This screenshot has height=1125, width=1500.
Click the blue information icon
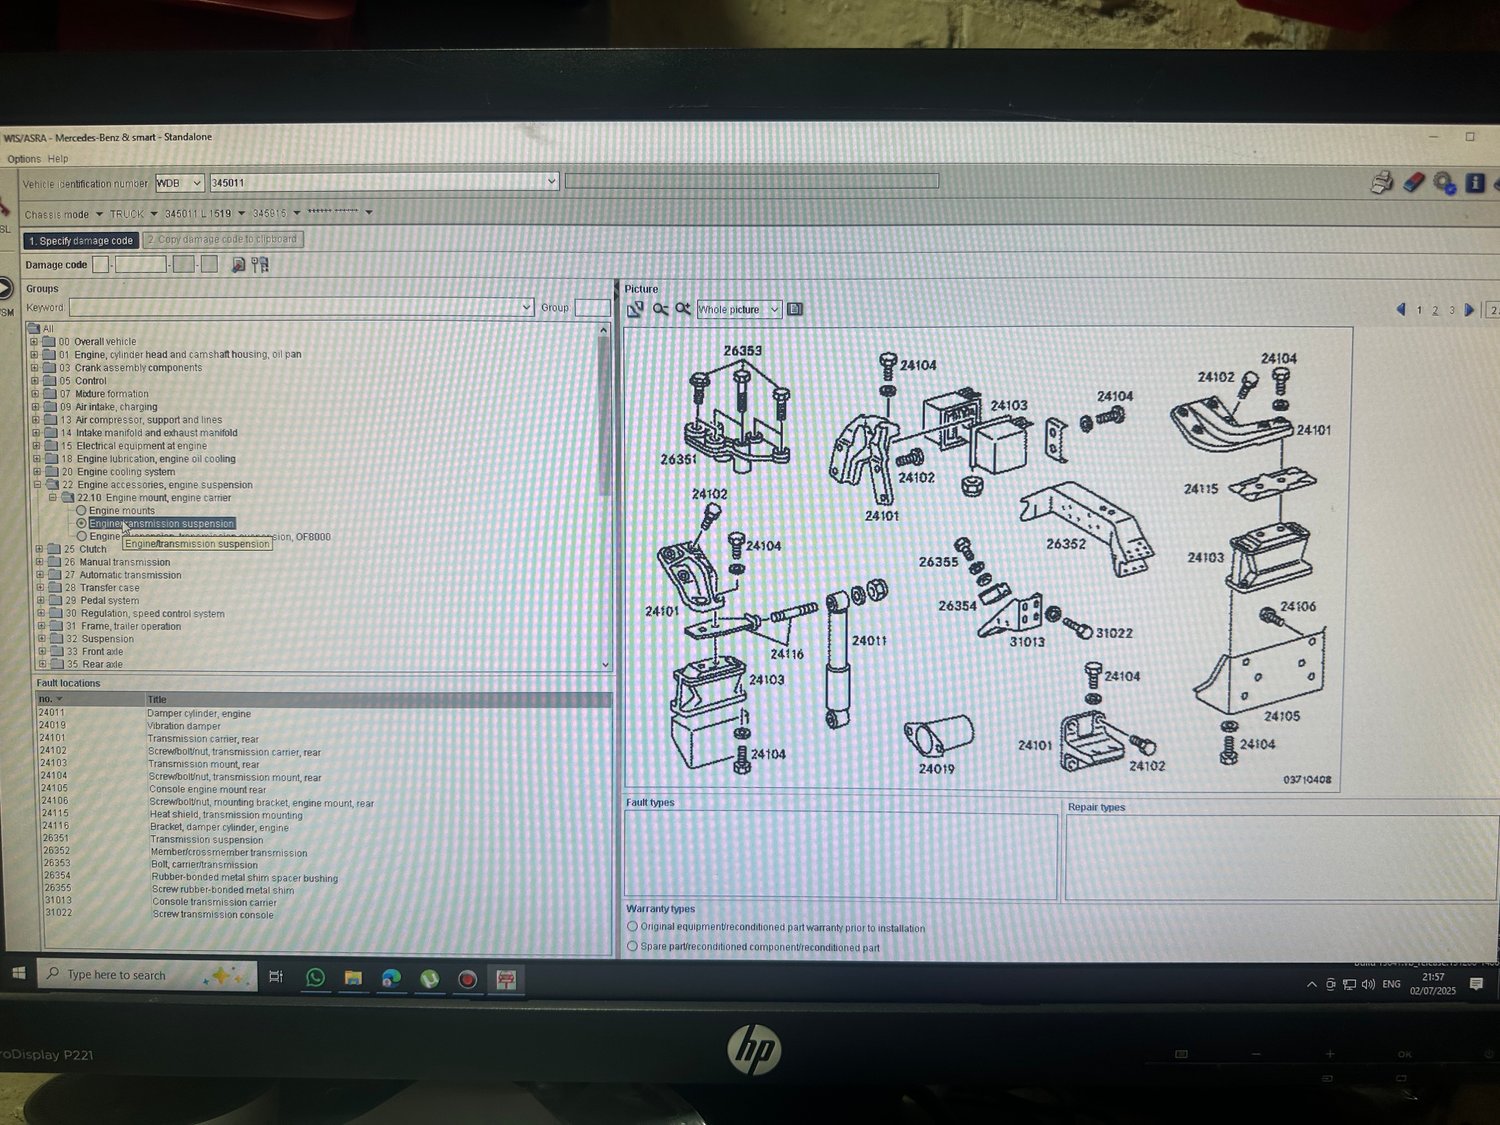pyautogui.click(x=1475, y=183)
